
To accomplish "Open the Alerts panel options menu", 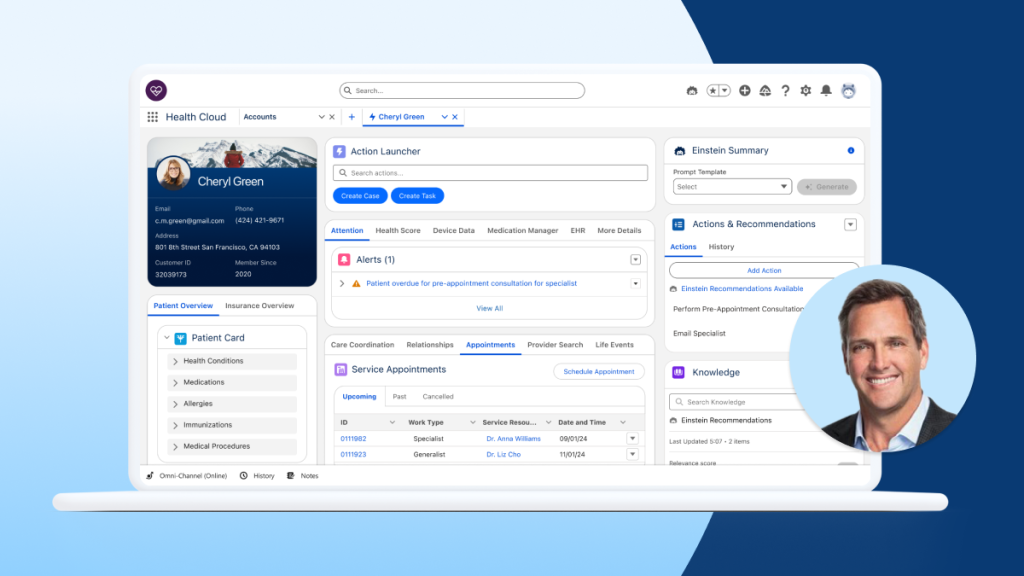I will point(635,259).
